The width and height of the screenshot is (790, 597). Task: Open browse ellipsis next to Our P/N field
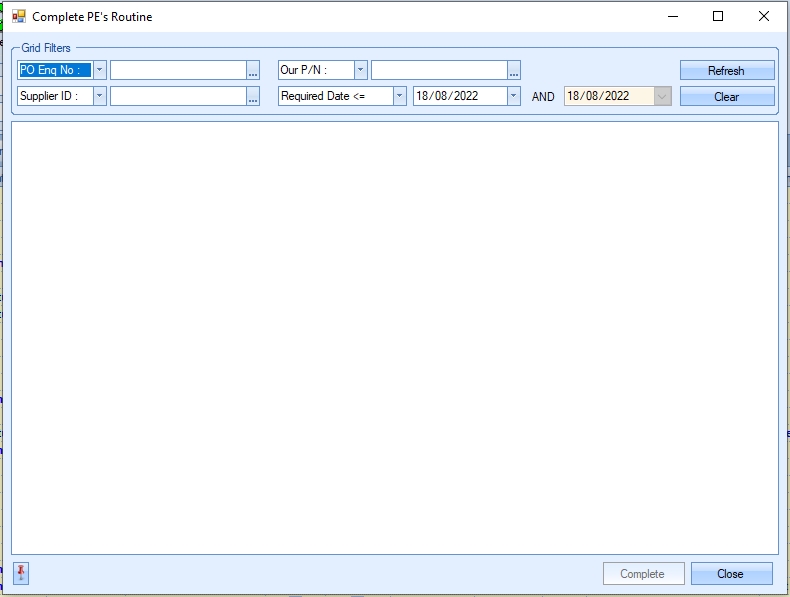pos(514,70)
